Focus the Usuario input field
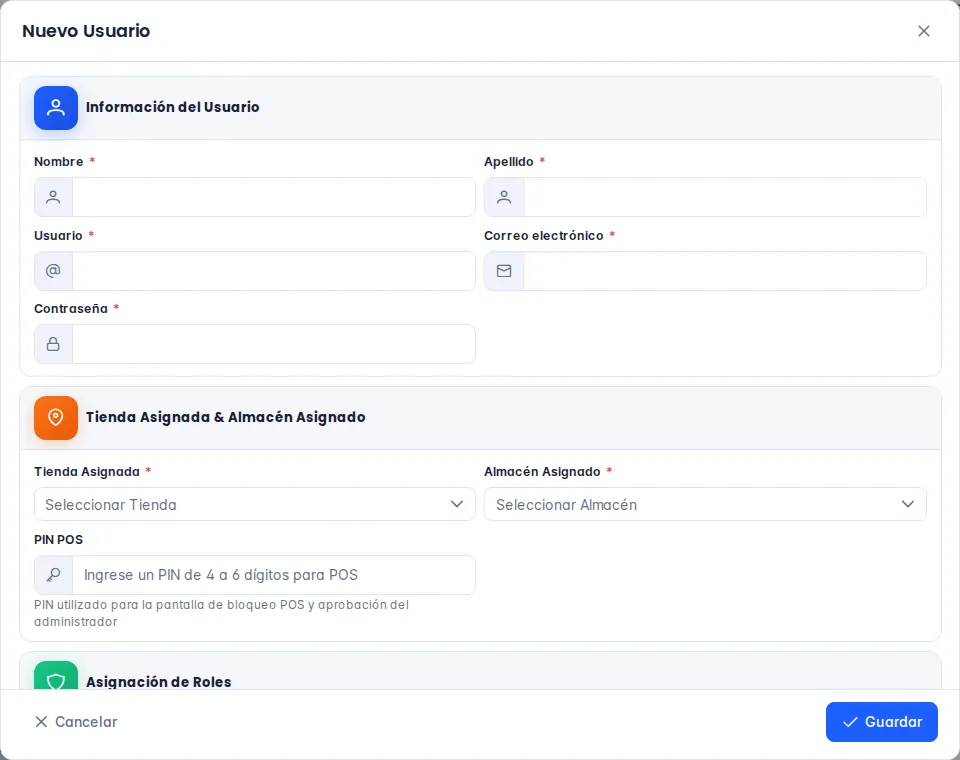 pos(274,271)
